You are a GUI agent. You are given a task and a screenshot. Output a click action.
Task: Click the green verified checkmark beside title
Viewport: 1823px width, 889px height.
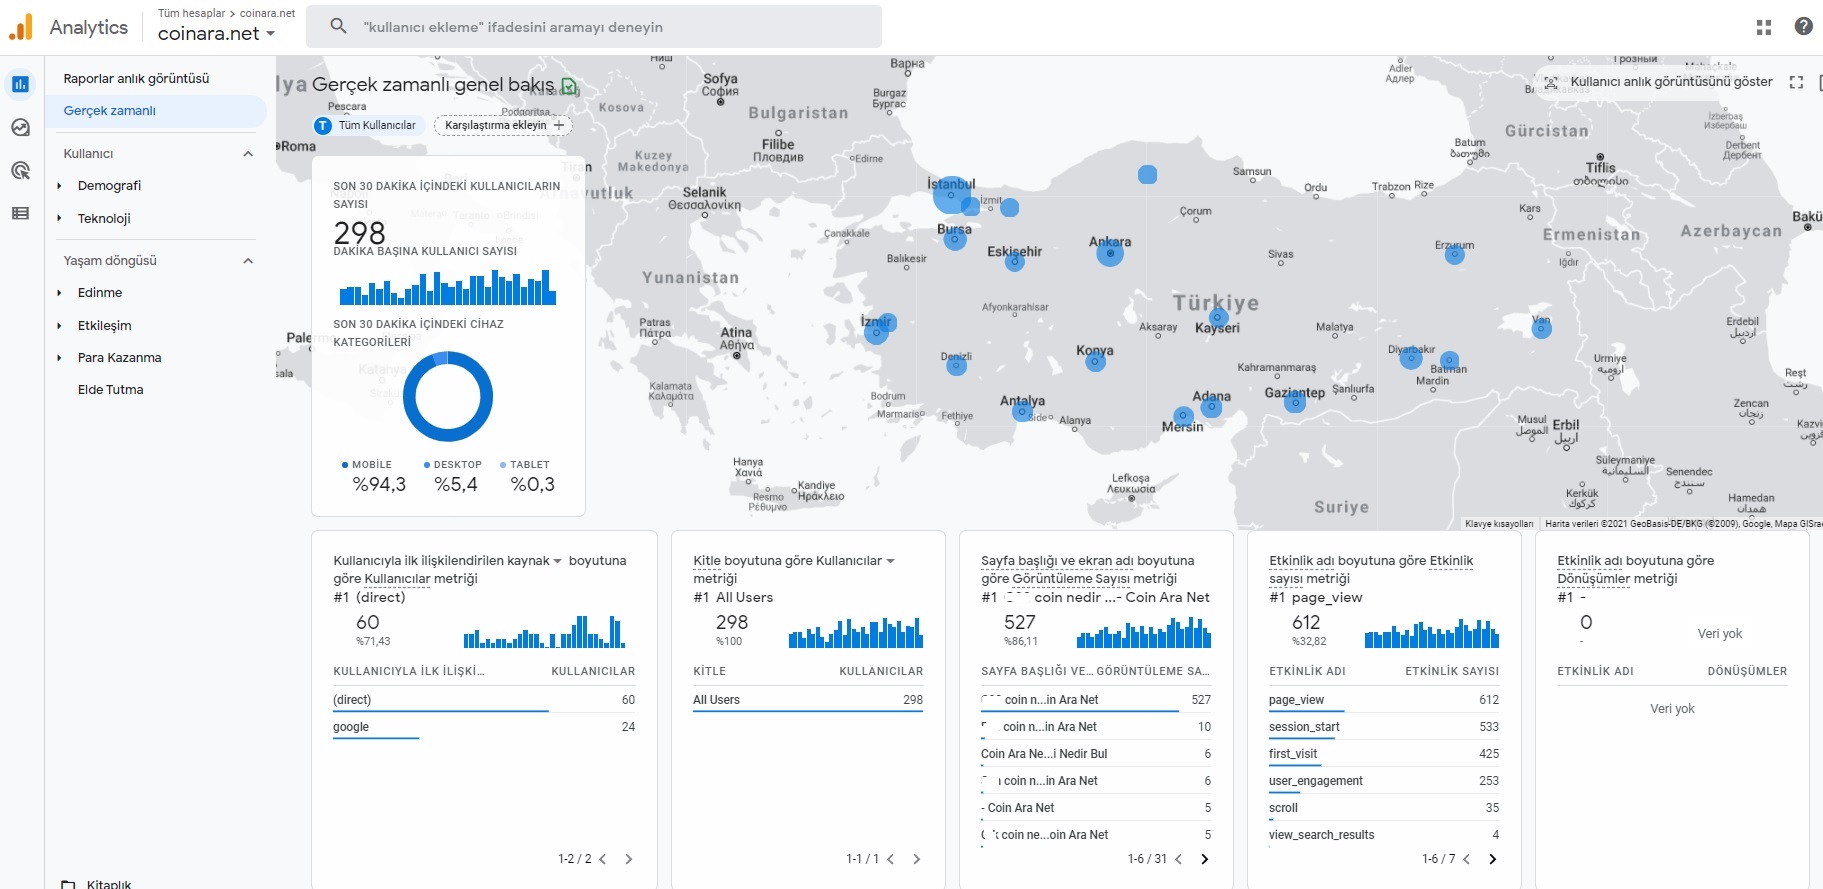[x=569, y=86]
